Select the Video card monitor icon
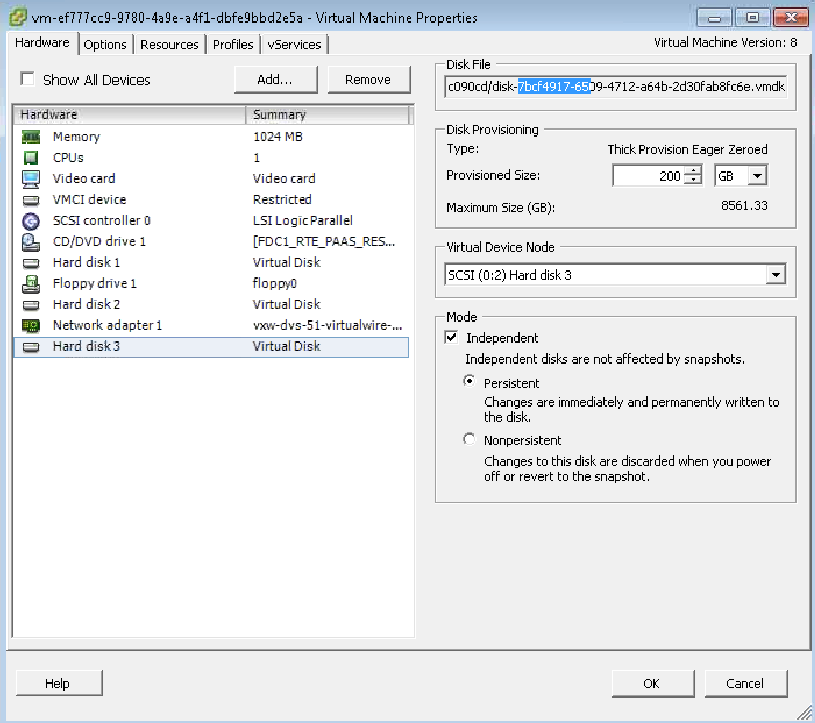 pyautogui.click(x=31, y=179)
